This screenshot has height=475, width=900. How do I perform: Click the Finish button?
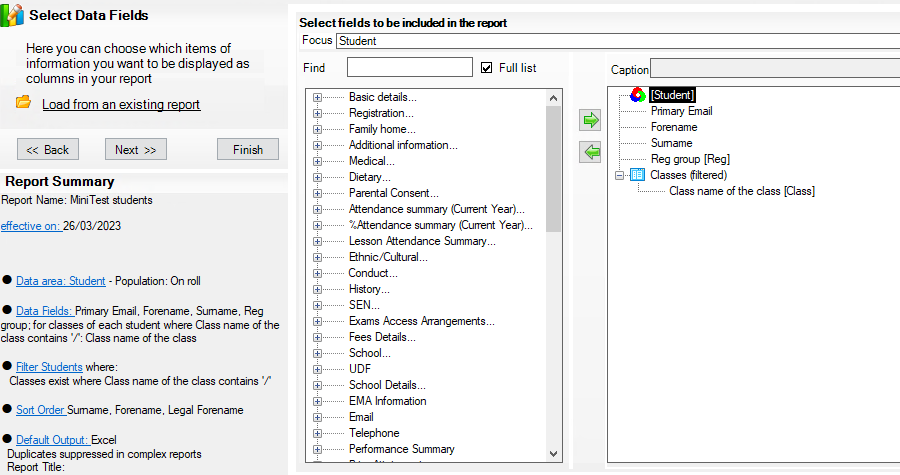248,149
